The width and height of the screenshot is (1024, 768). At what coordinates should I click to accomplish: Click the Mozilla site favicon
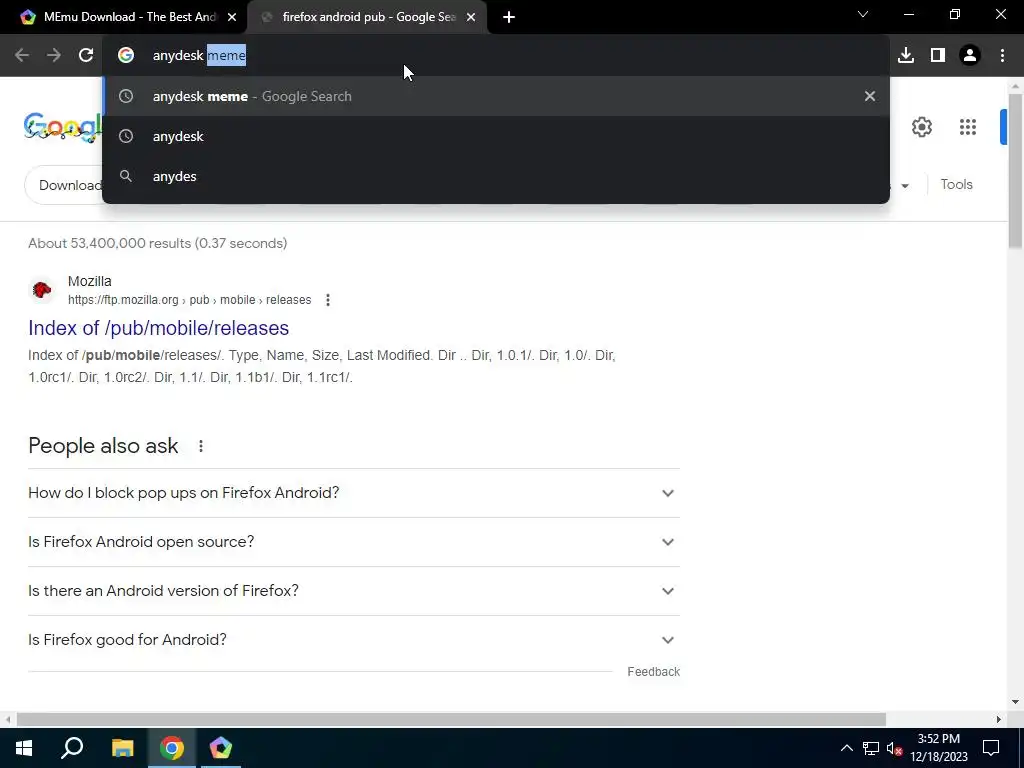(42, 289)
